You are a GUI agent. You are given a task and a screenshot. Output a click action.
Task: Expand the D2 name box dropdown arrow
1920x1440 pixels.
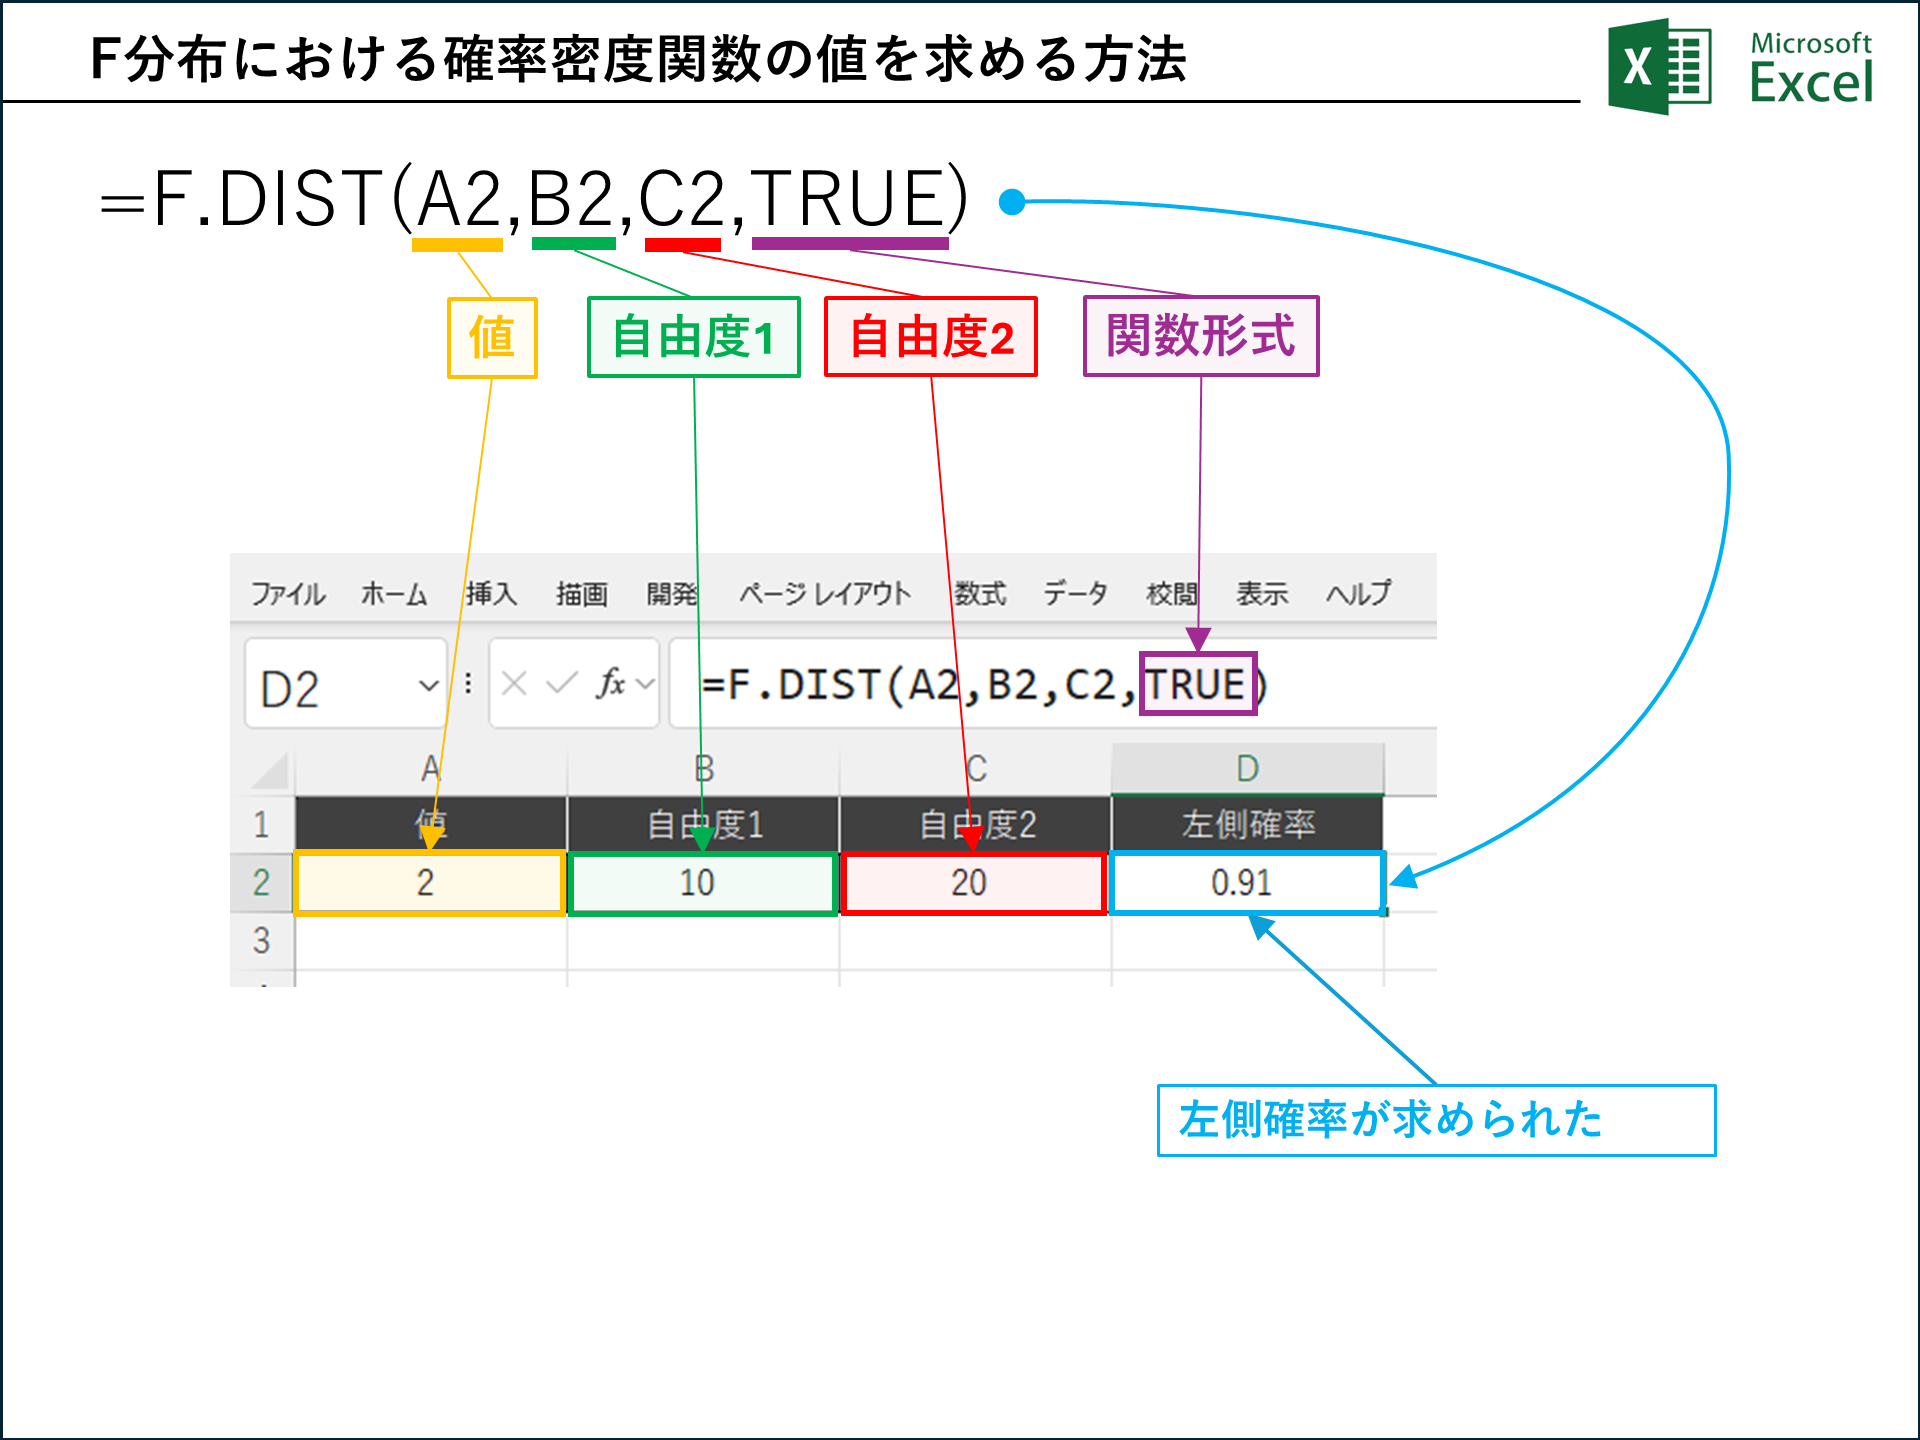click(x=428, y=686)
